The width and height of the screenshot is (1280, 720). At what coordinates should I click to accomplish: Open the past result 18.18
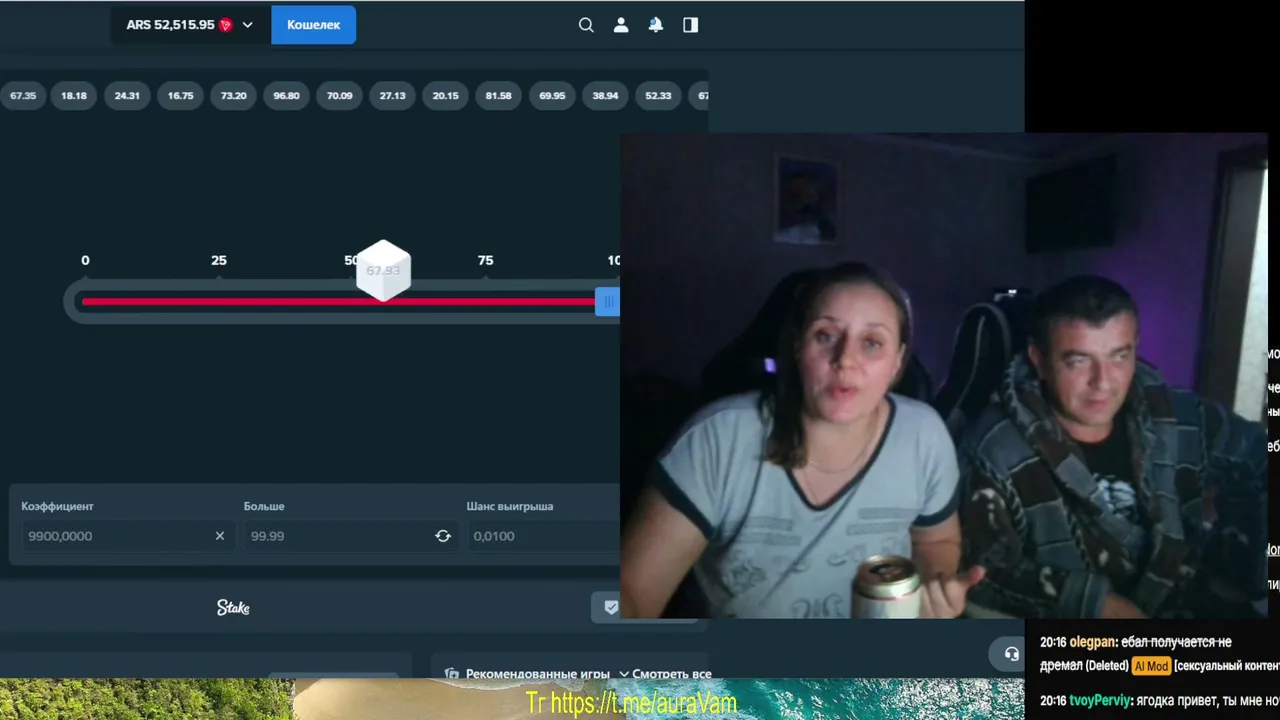pos(74,96)
